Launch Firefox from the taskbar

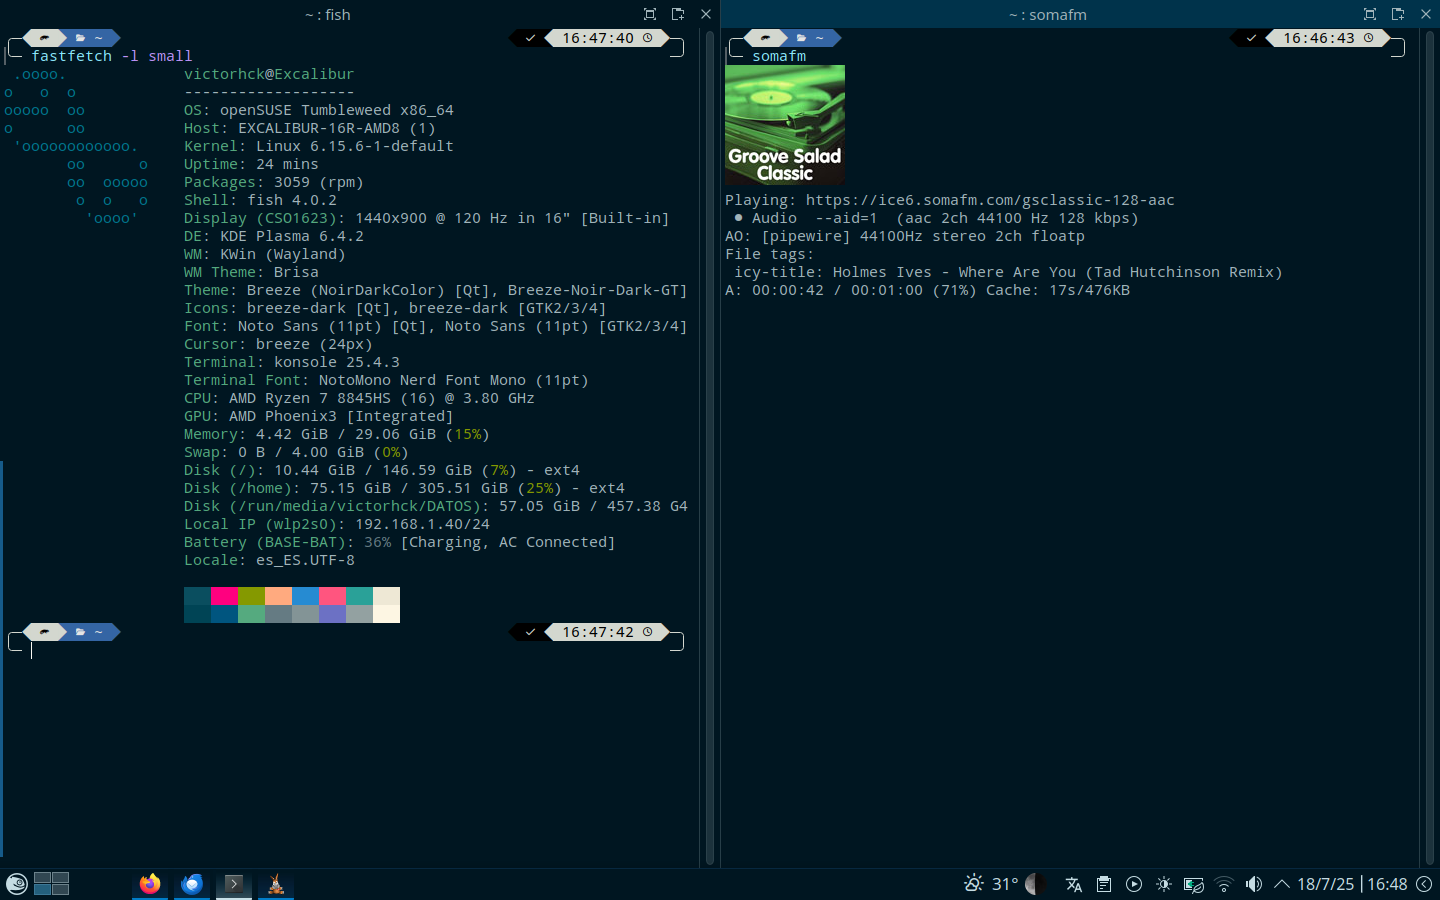[x=150, y=884]
